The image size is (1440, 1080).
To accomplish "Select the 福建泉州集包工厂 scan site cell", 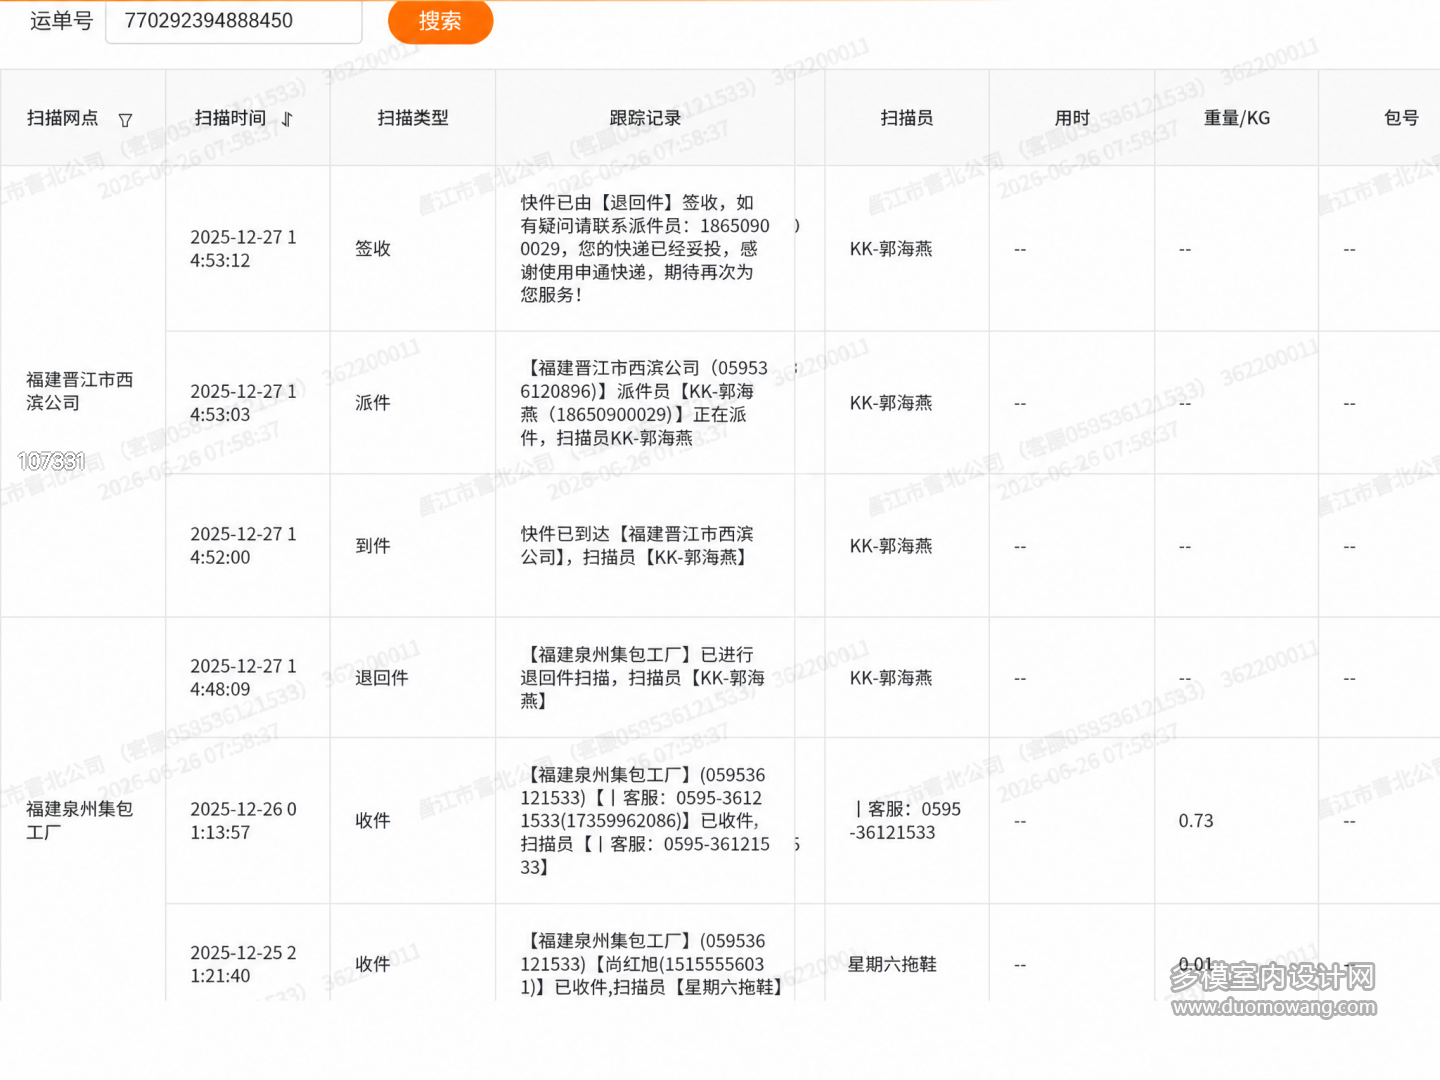I will coord(80,820).
